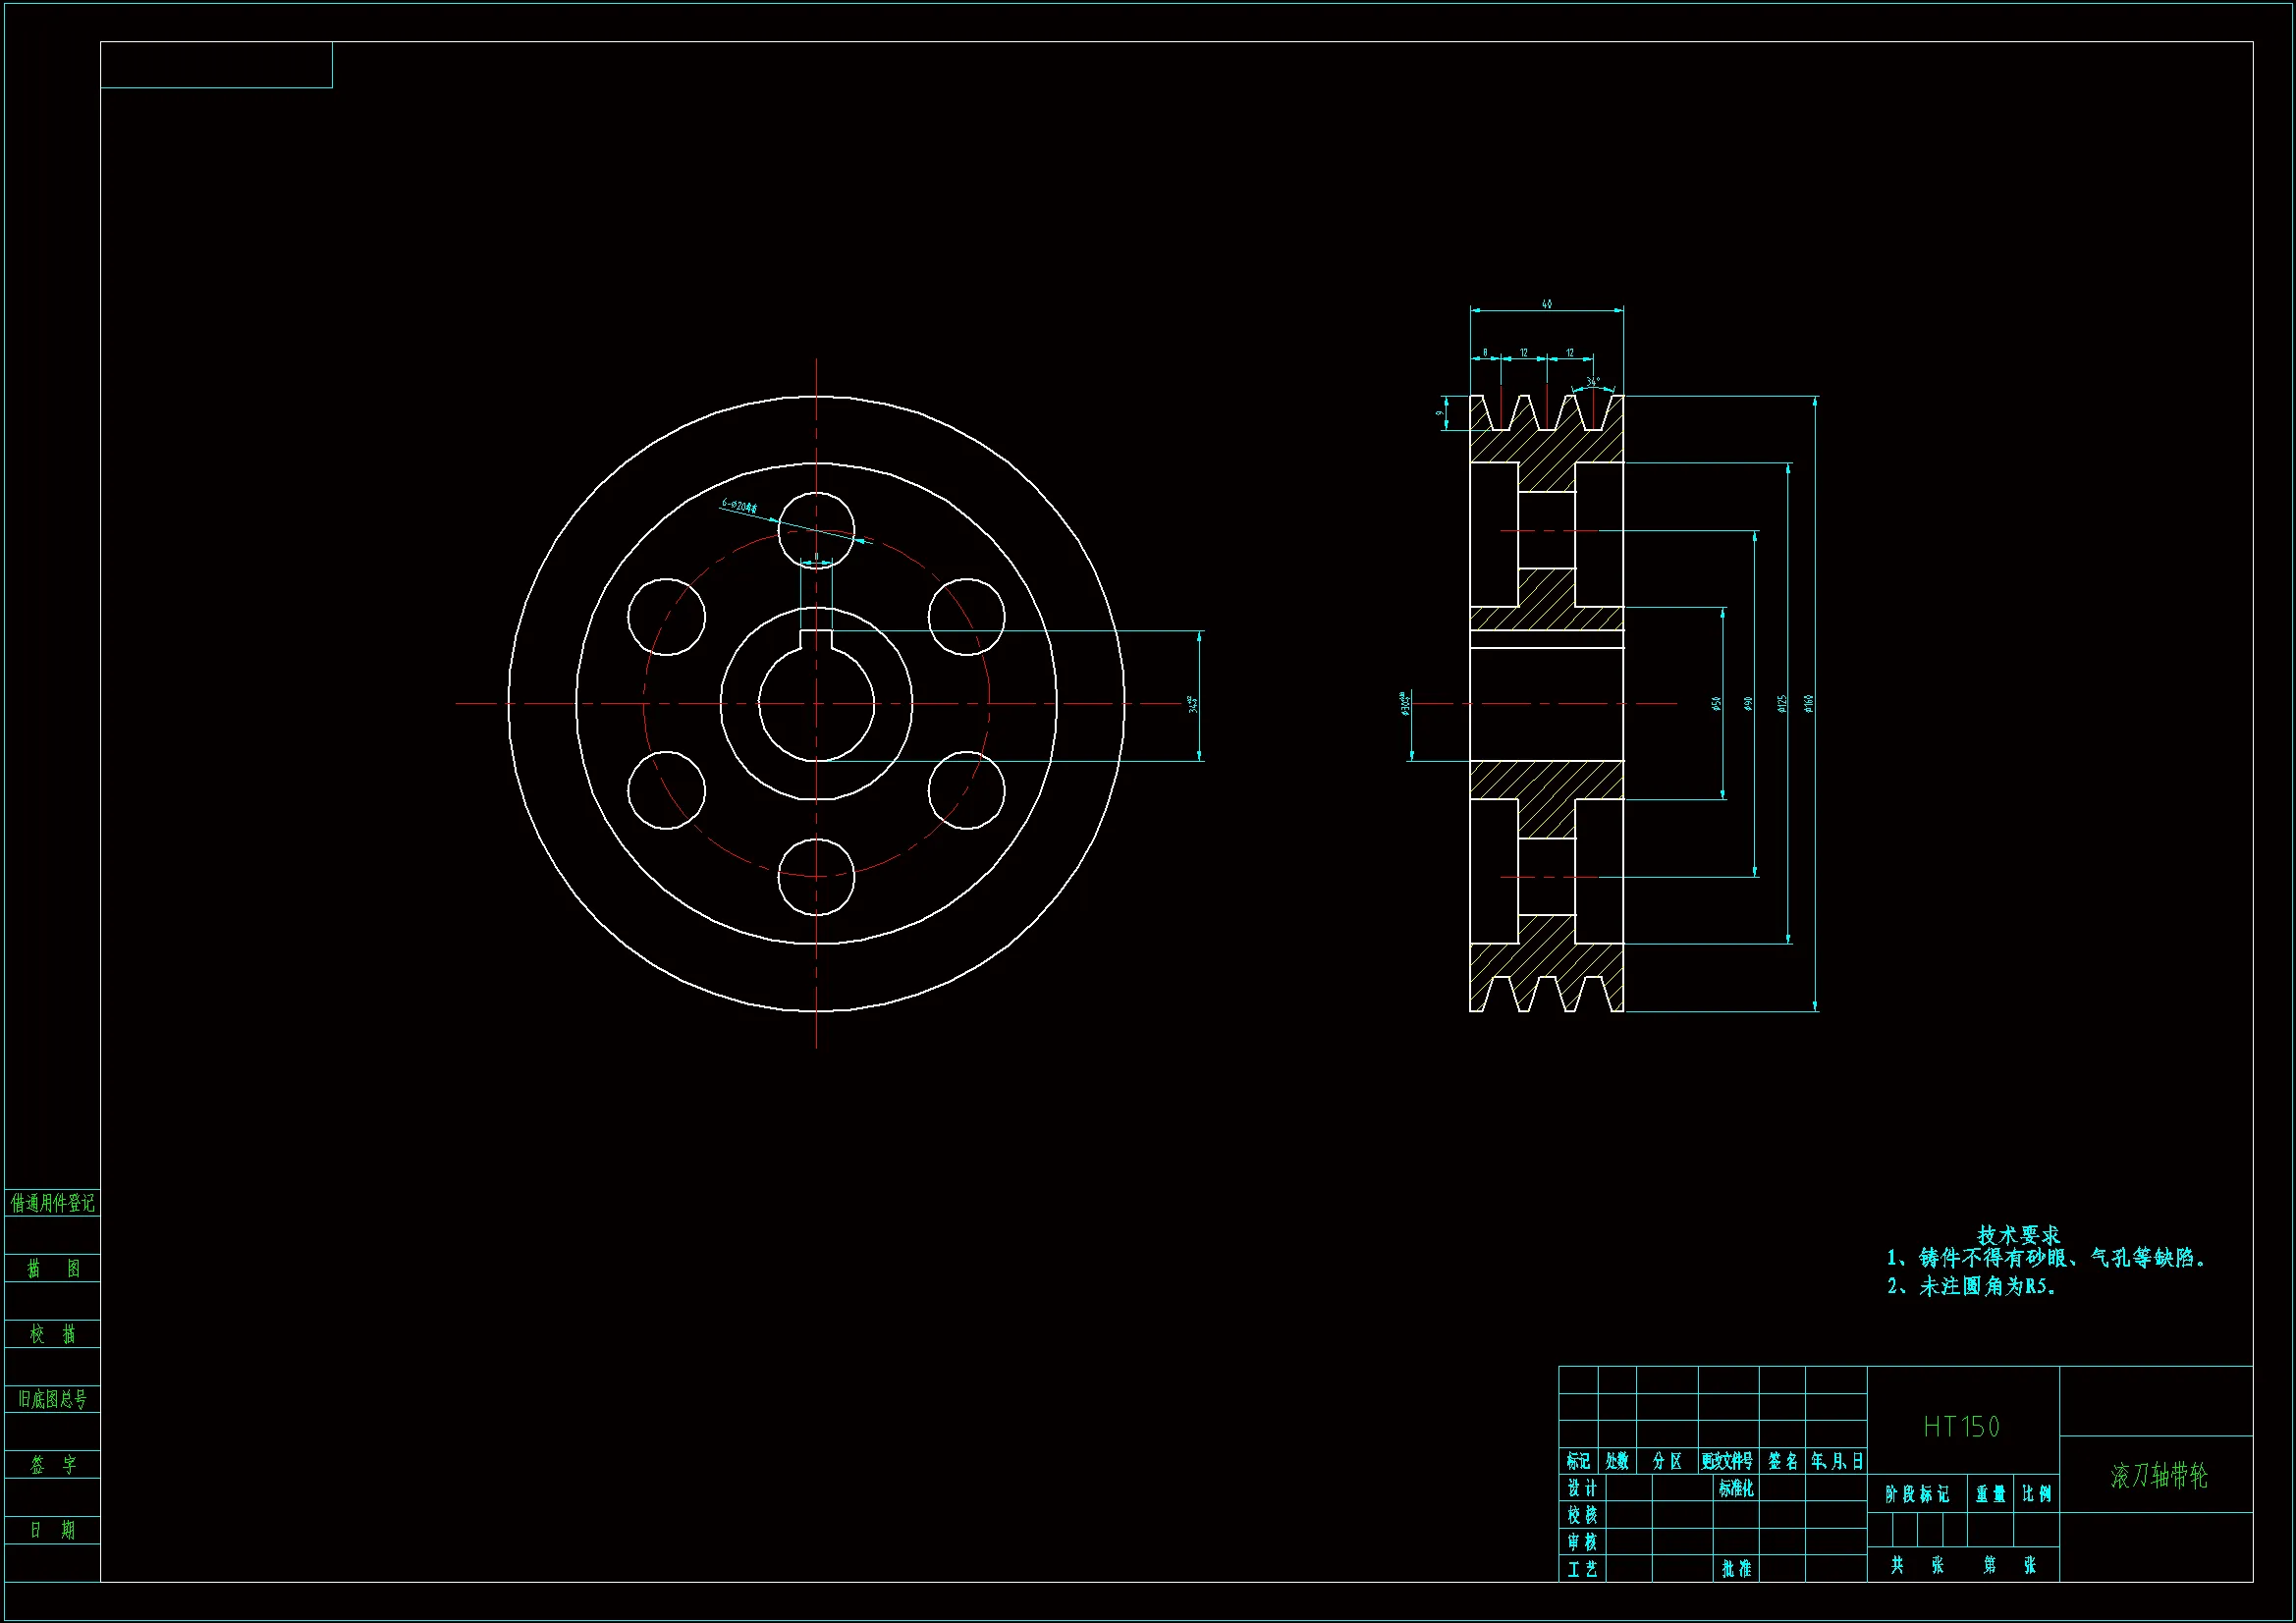This screenshot has height=1623, width=2296.
Task: Click the 借通用件登记 side label
Action: [x=52, y=1203]
